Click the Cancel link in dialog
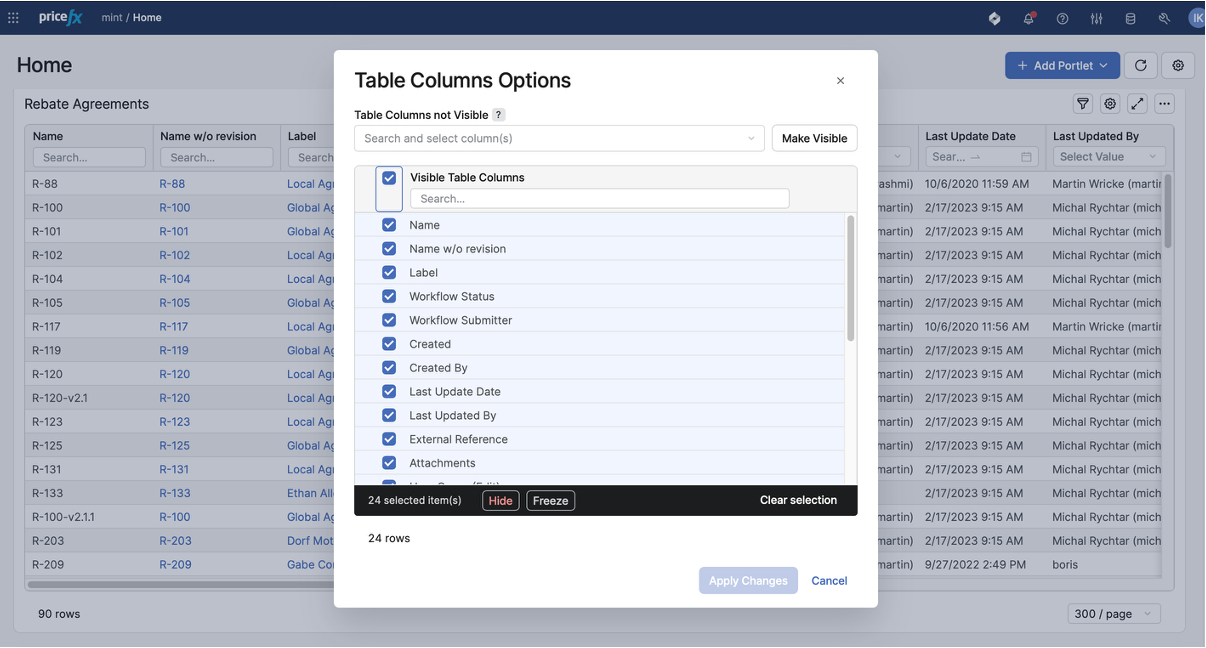The height and width of the screenshot is (648, 1206). (x=829, y=581)
